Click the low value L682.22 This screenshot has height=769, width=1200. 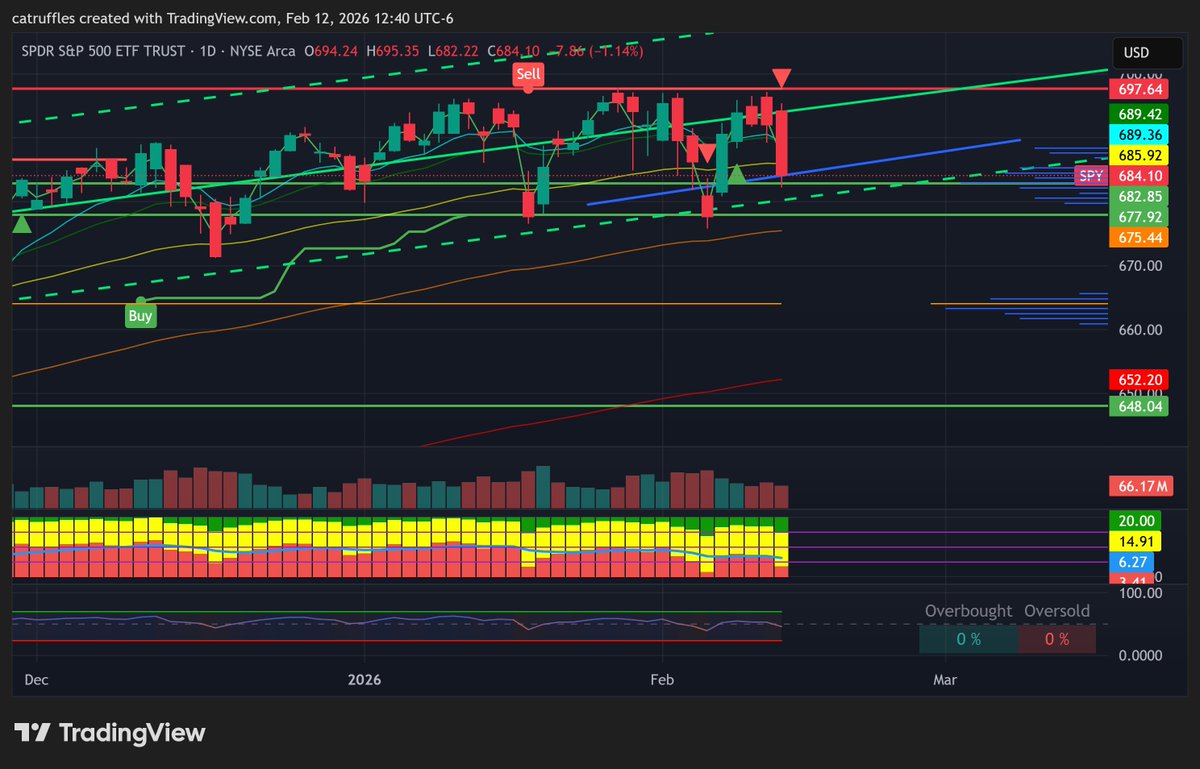pos(452,51)
